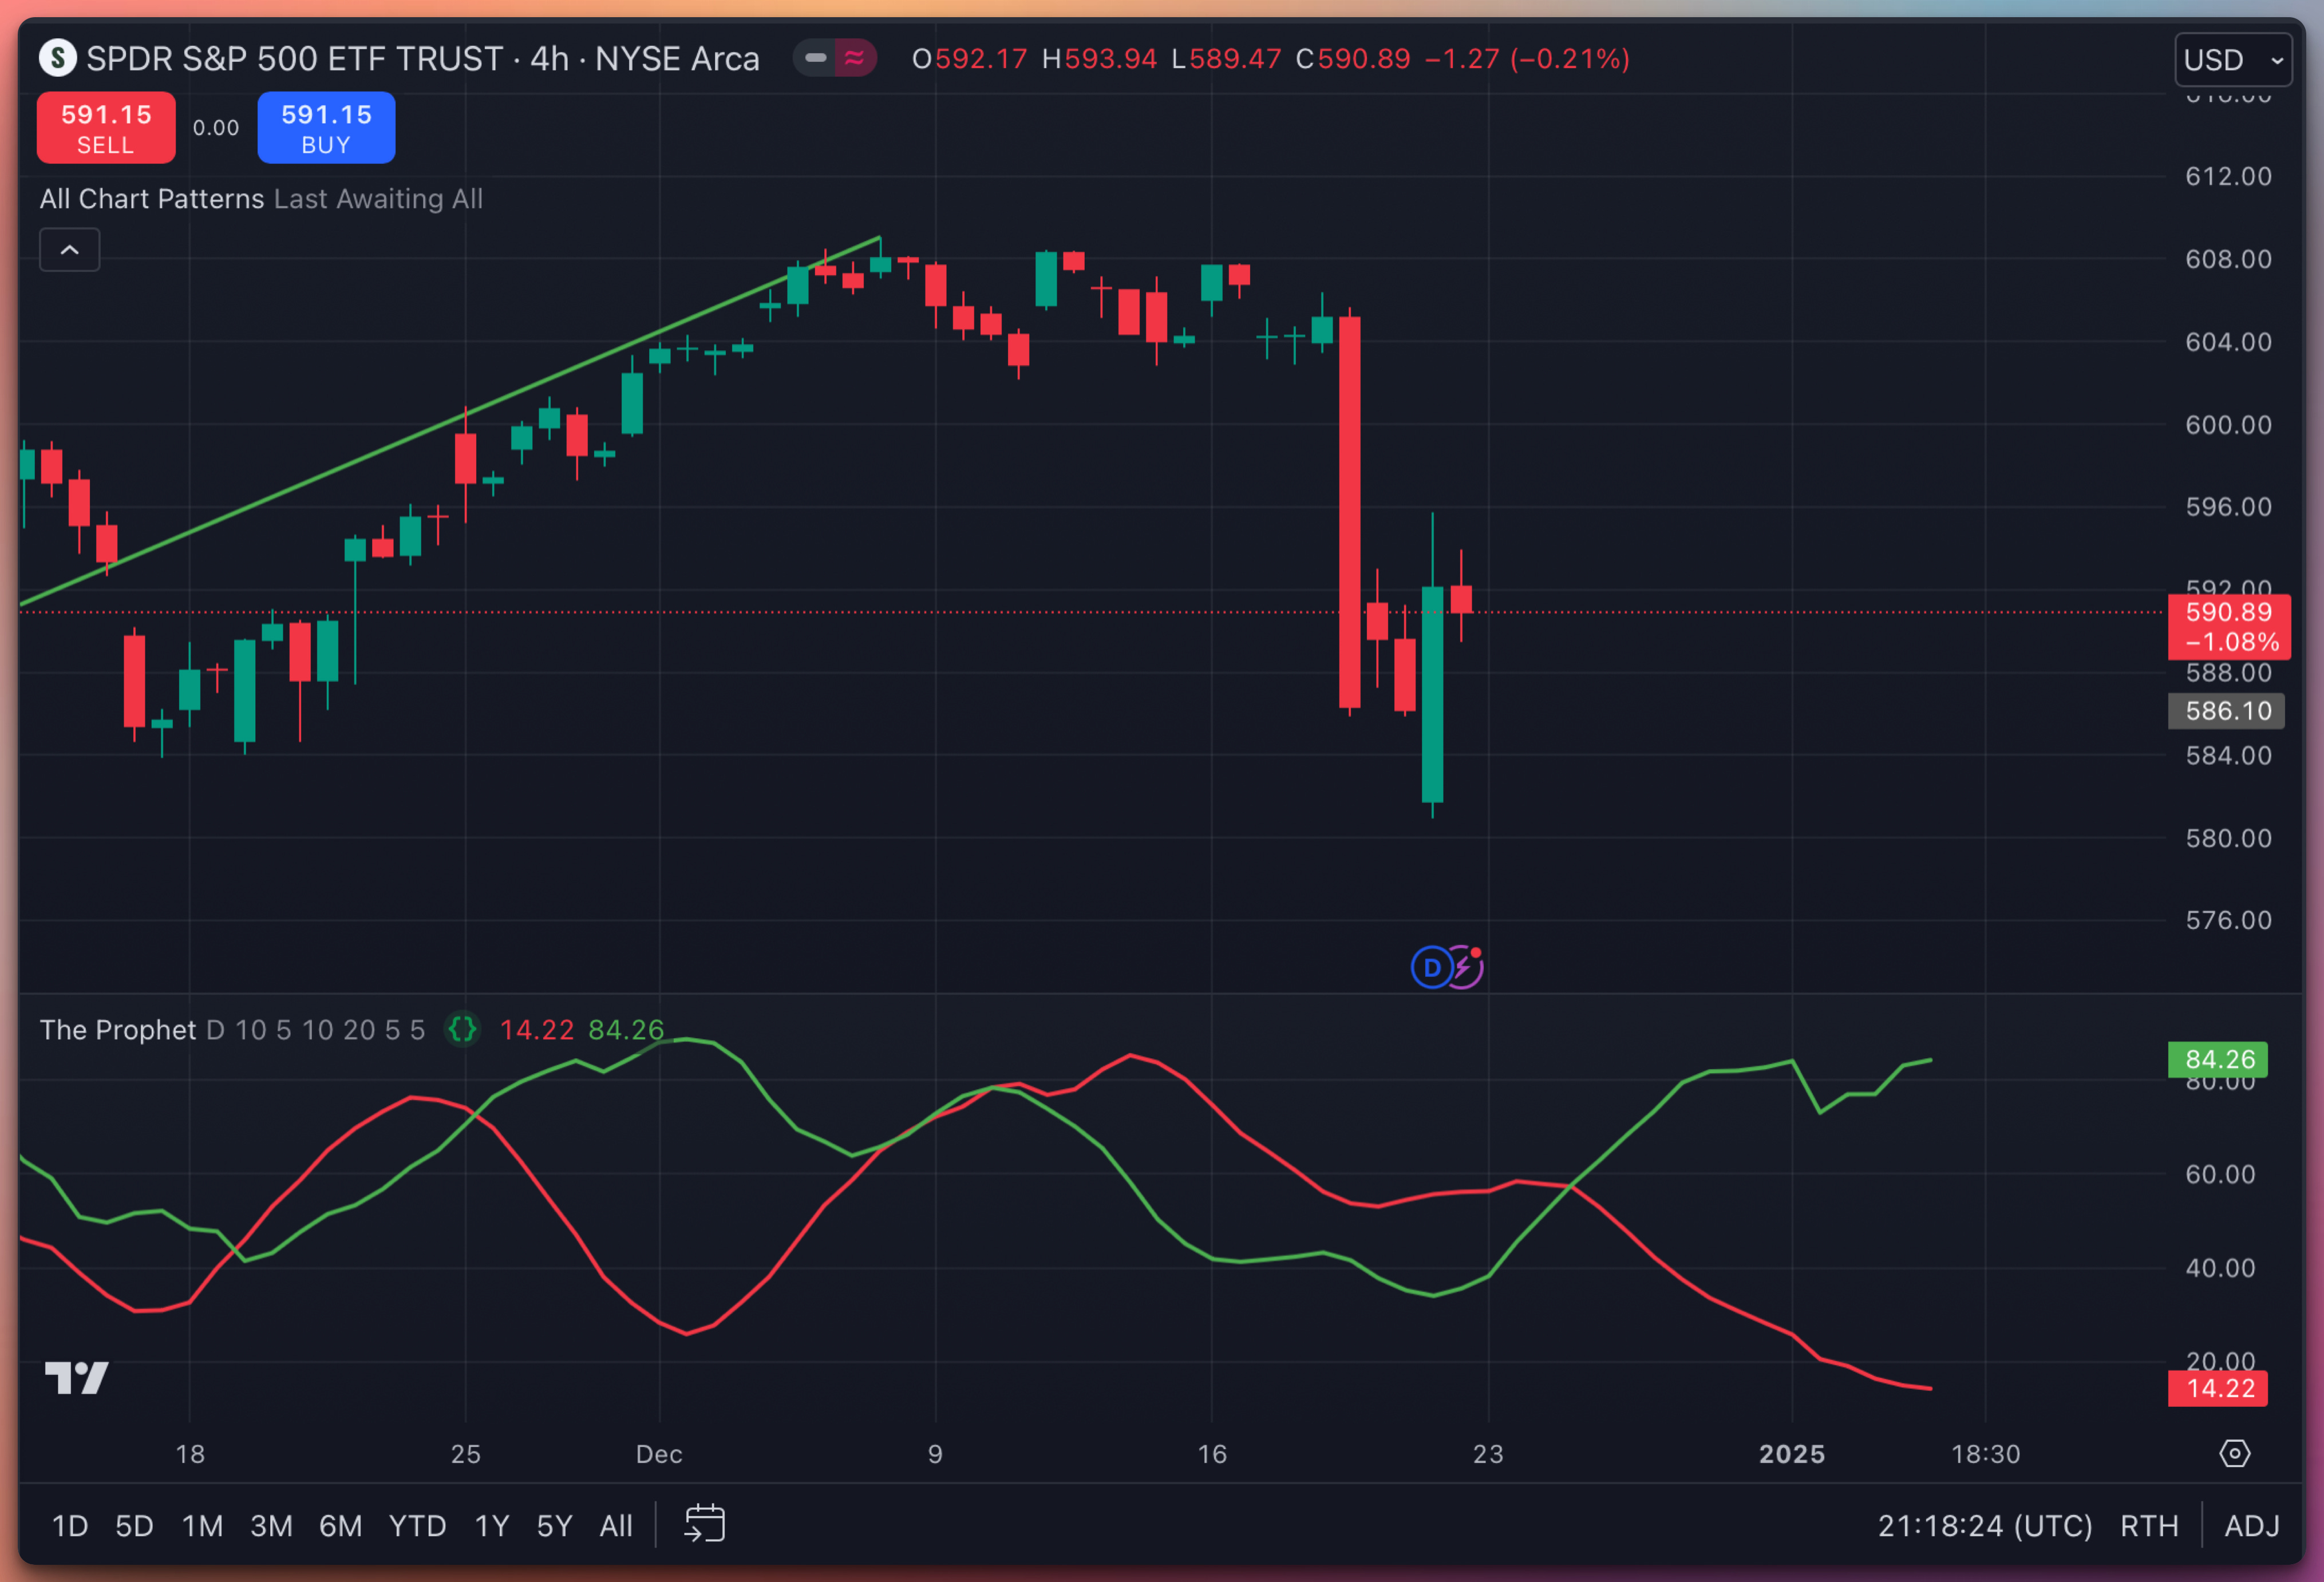Click the blue D dividend marker

[1431, 967]
